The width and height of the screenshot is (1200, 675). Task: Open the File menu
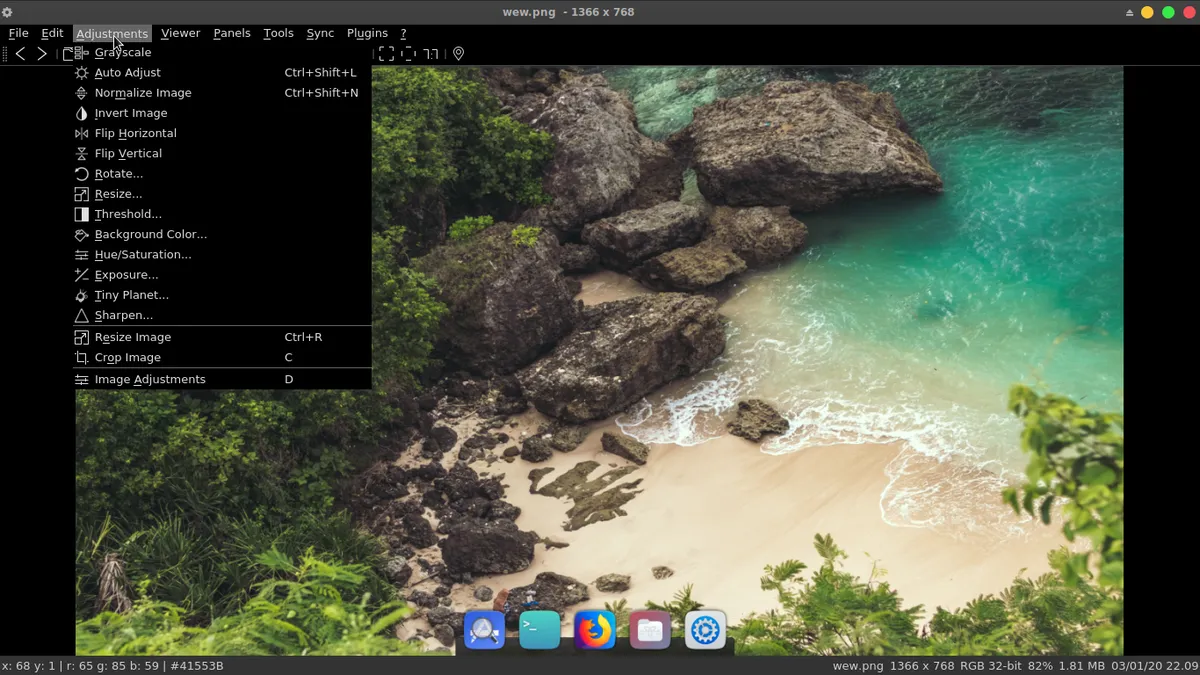(x=18, y=33)
